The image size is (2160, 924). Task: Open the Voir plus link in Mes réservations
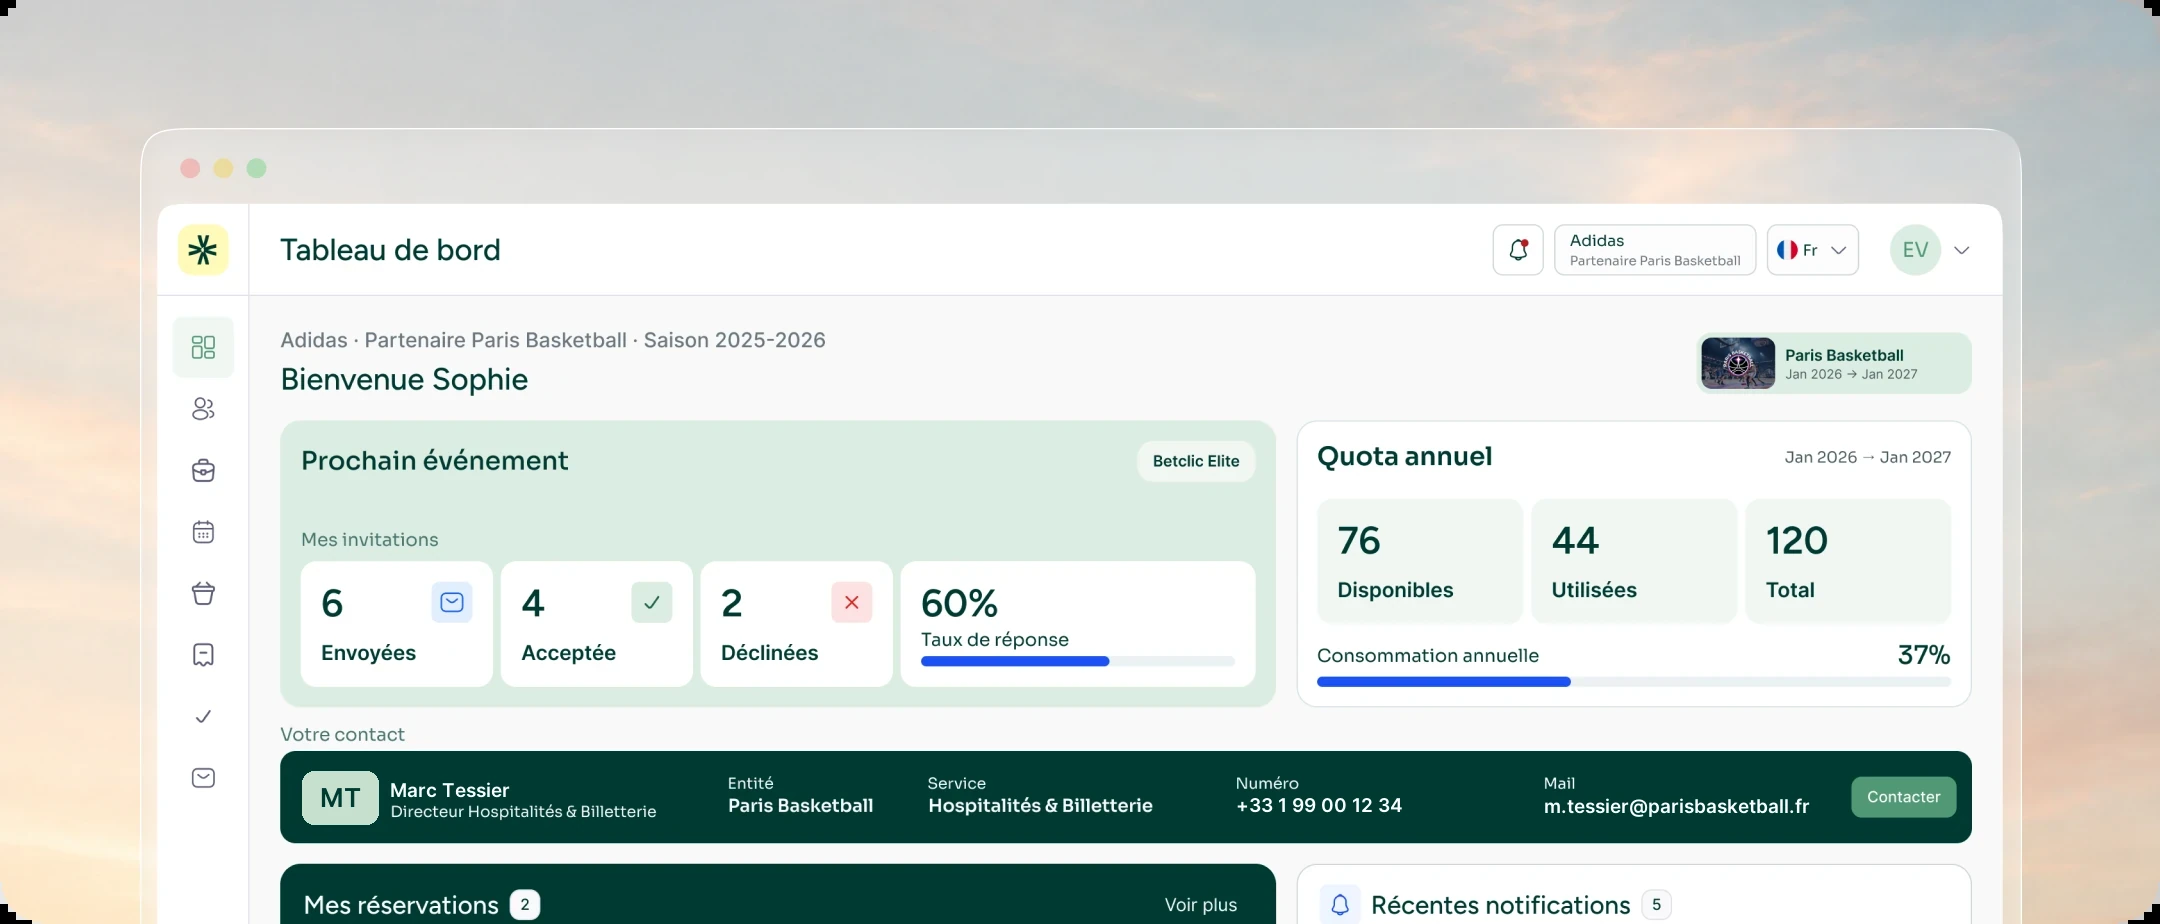click(1200, 905)
